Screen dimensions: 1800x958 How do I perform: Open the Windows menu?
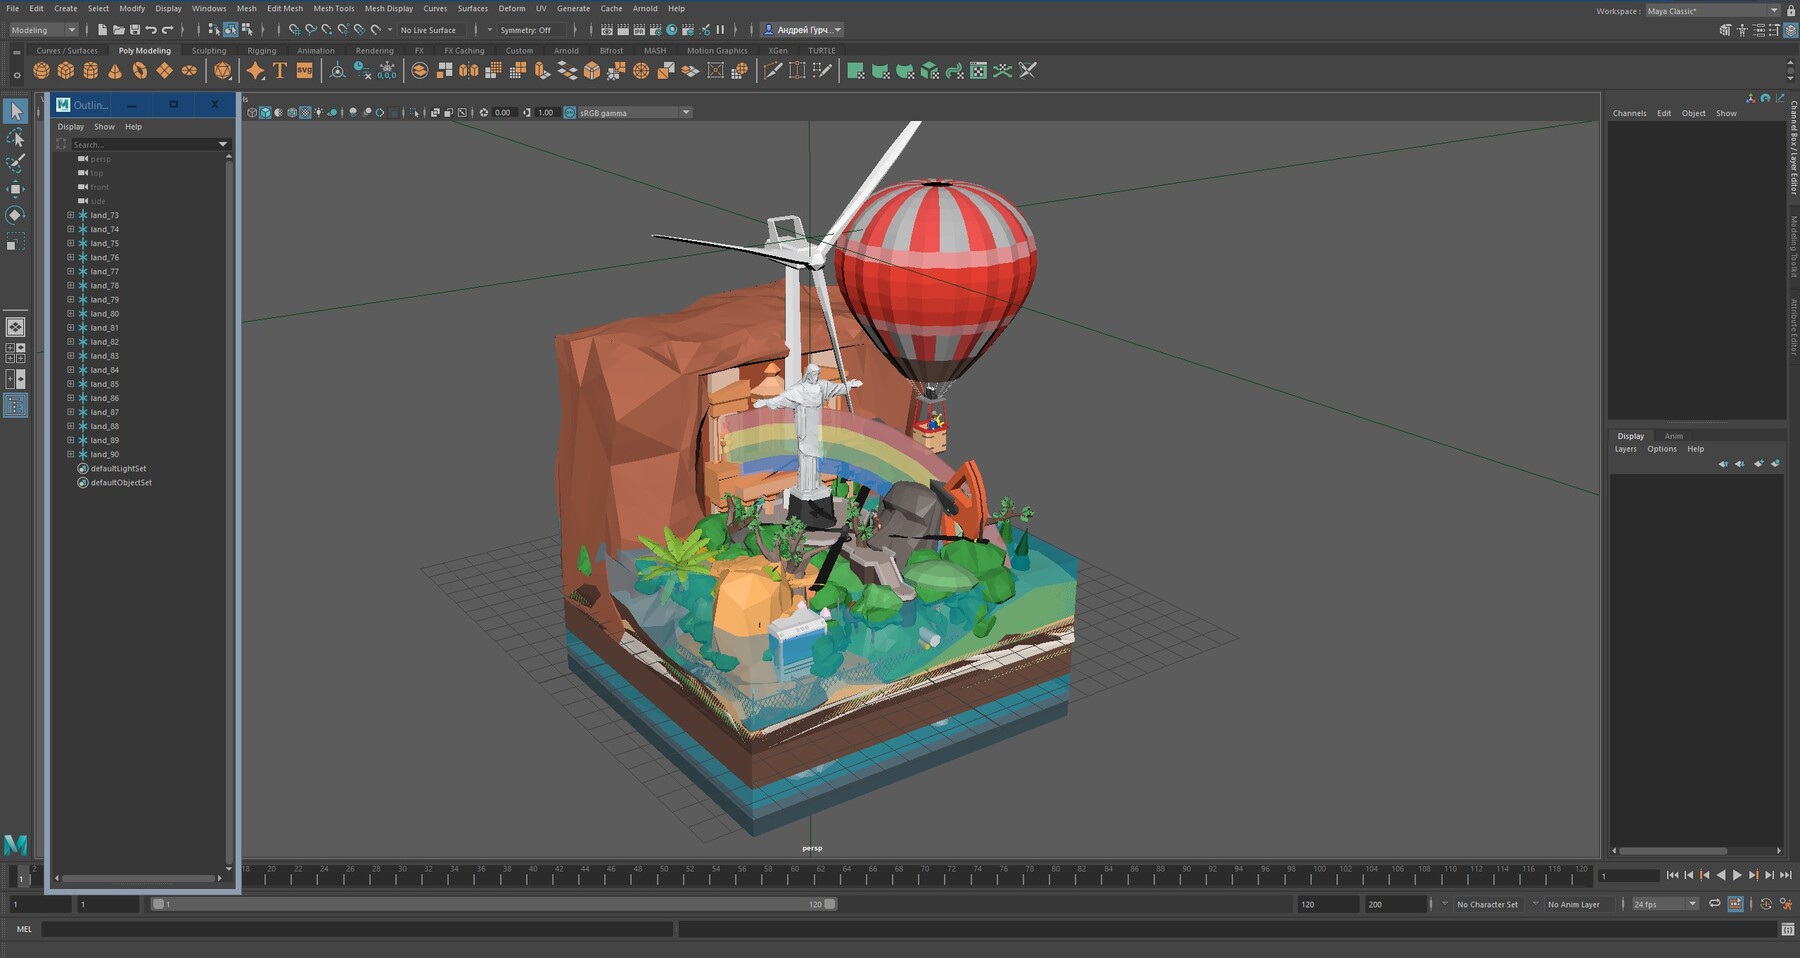point(209,8)
